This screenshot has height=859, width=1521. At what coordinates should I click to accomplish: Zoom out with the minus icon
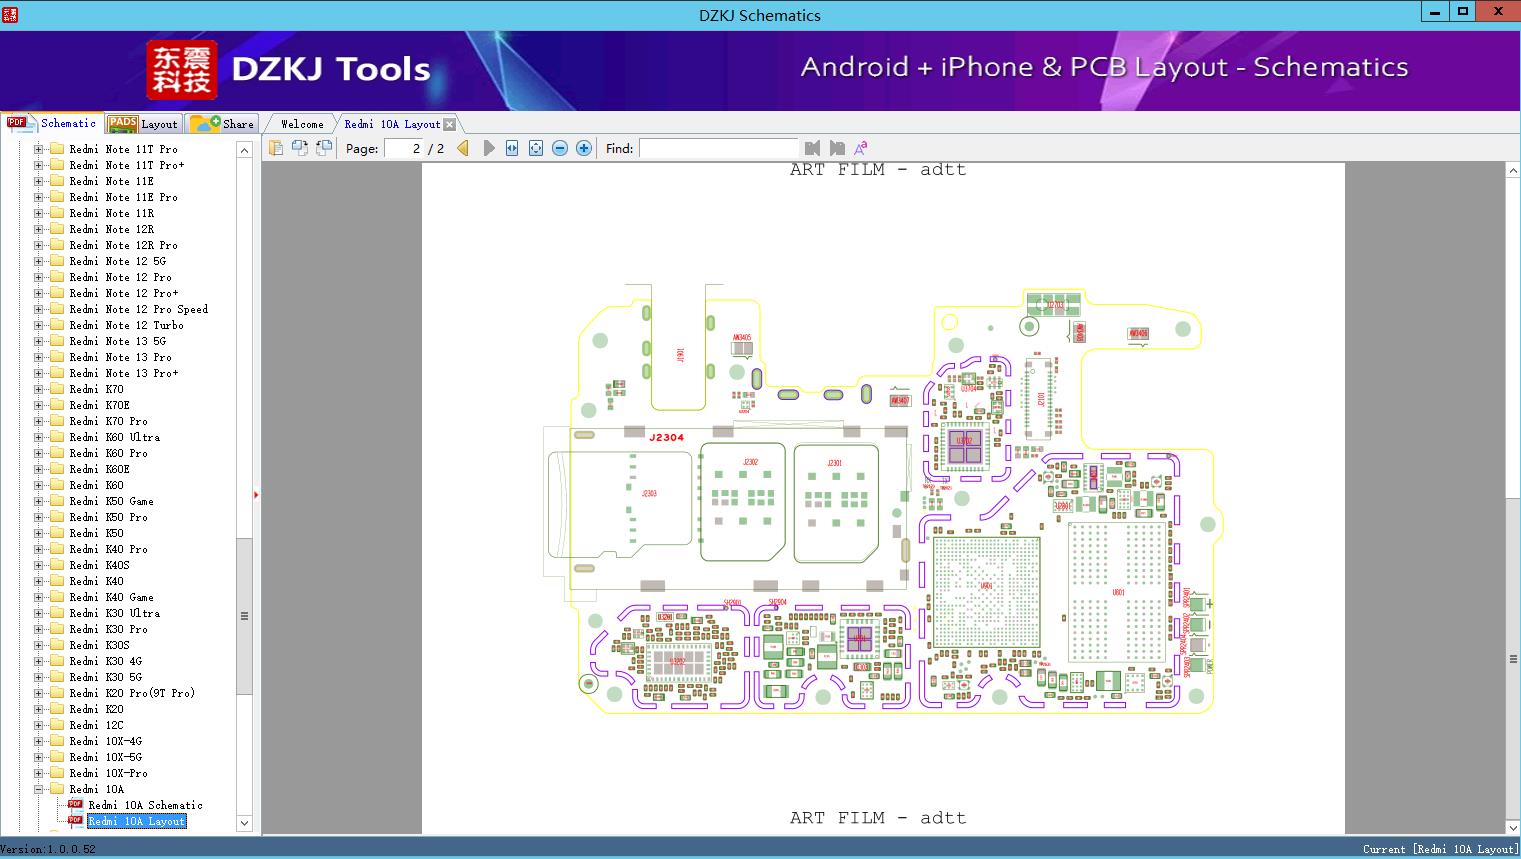(560, 148)
